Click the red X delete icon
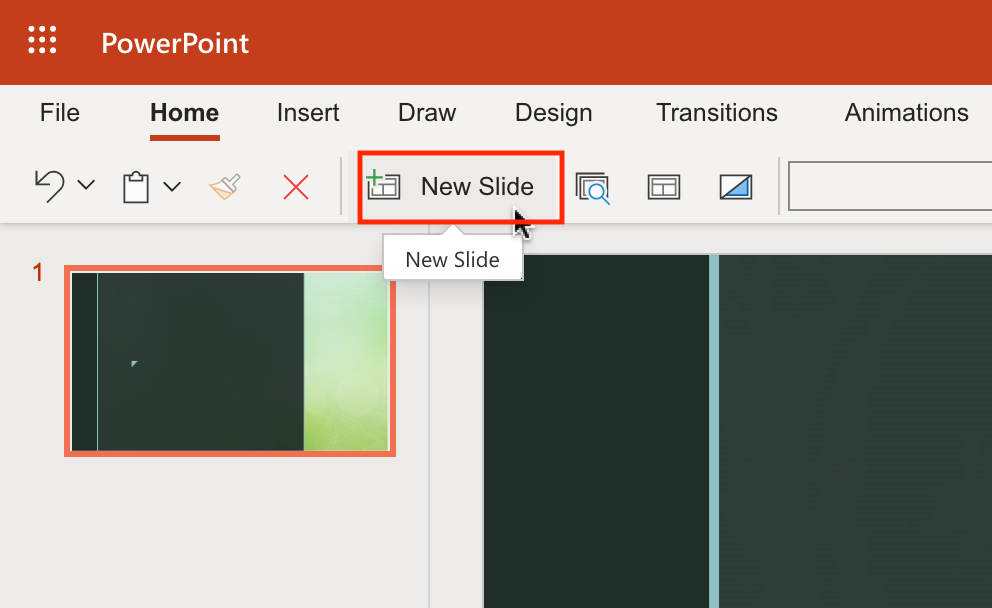Viewport: 992px width, 608px height. [296, 187]
